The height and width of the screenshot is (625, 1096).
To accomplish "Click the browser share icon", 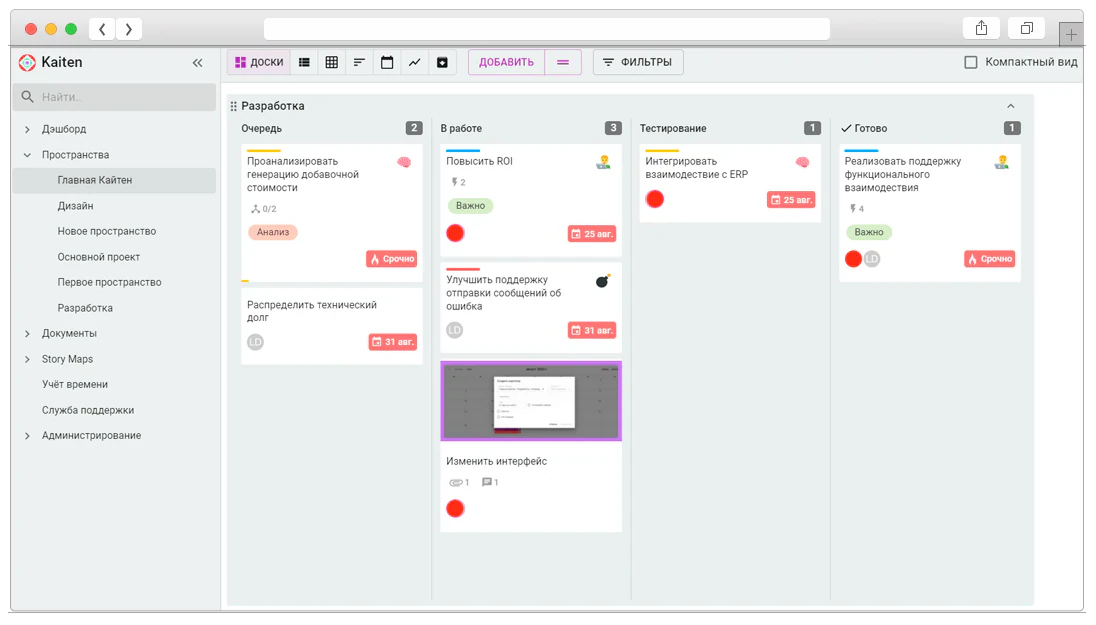I will click(x=981, y=28).
